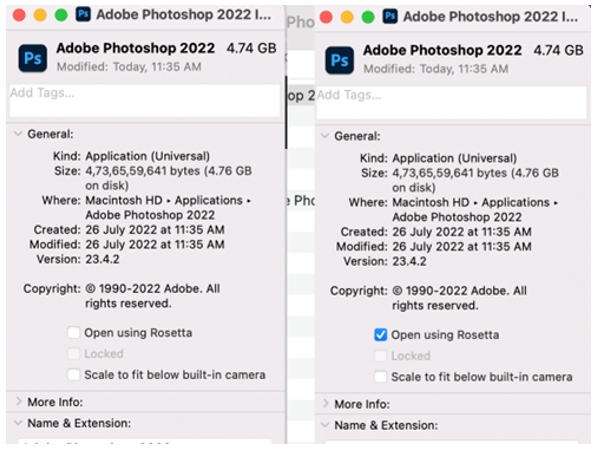Expand More Info section in left window
The height and width of the screenshot is (455, 595).
coord(19,401)
